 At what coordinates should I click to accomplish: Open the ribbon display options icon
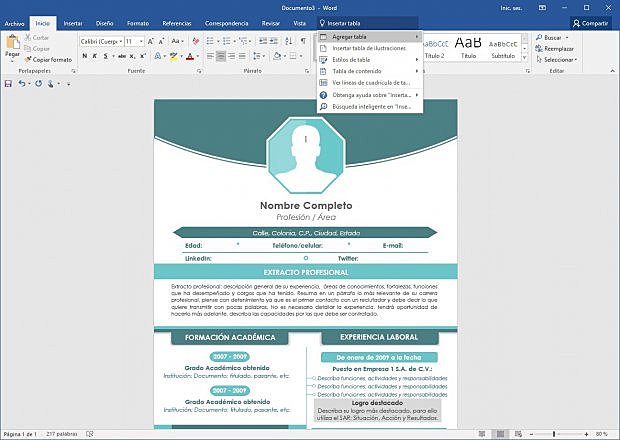(542, 8)
